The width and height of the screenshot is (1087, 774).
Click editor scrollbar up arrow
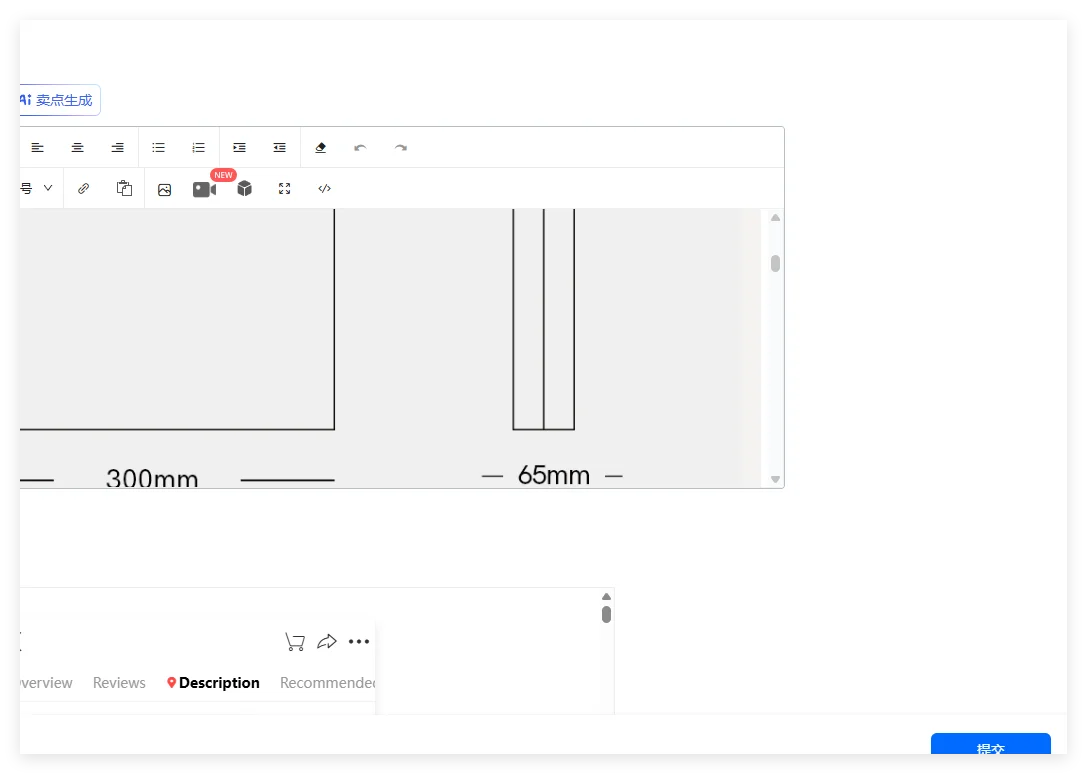776,218
